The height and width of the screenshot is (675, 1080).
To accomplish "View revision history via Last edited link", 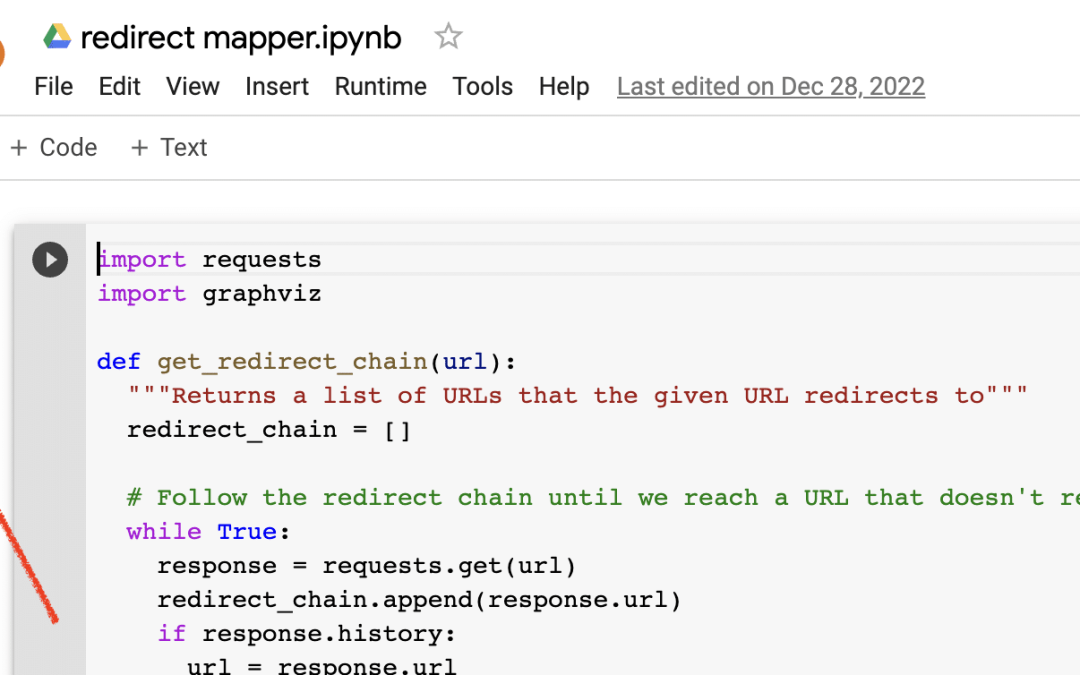I will tap(770, 87).
